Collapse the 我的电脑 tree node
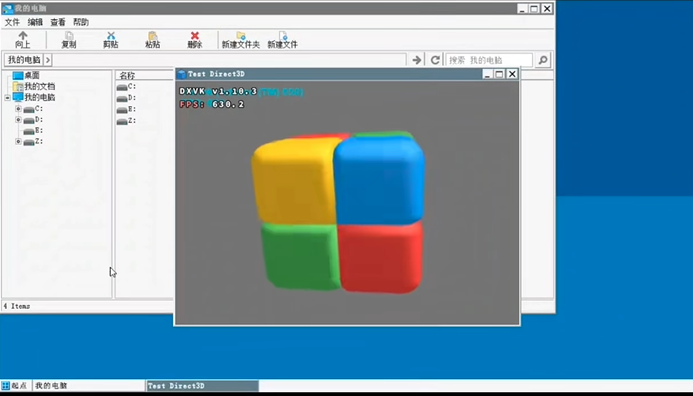 [8, 97]
